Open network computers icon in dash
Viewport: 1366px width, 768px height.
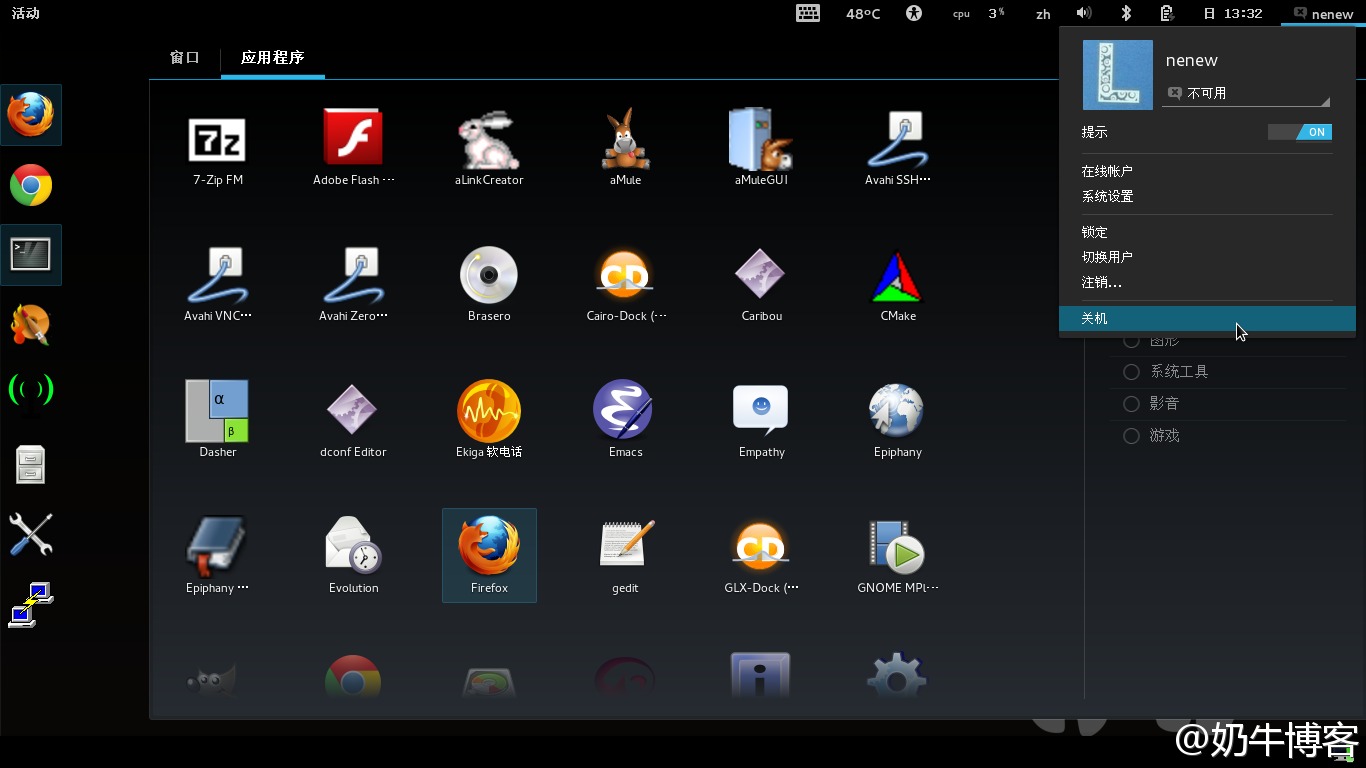(x=31, y=604)
